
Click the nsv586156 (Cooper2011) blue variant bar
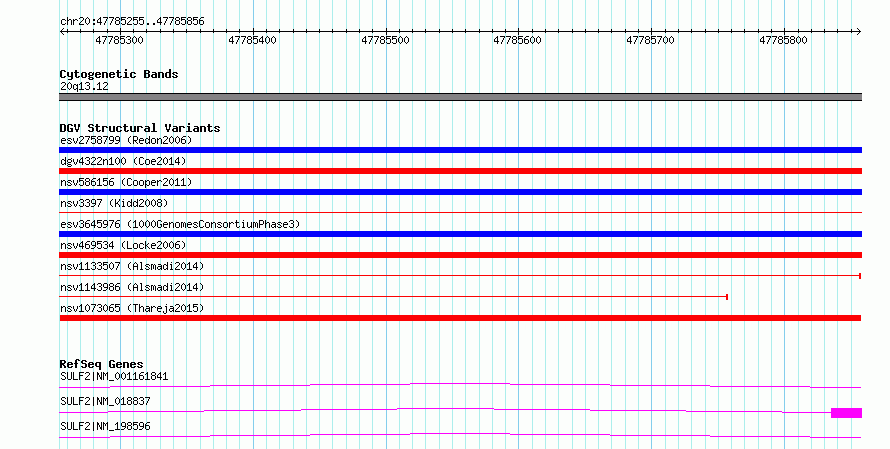tap(460, 192)
